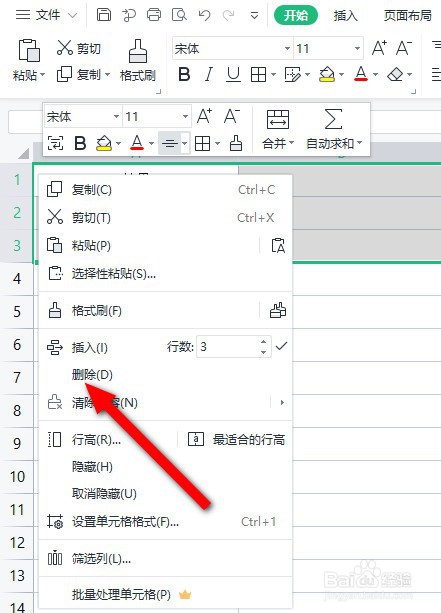This screenshot has height=613, width=441.
Task: Click mini toolbar format painter brush
Action: [236, 143]
